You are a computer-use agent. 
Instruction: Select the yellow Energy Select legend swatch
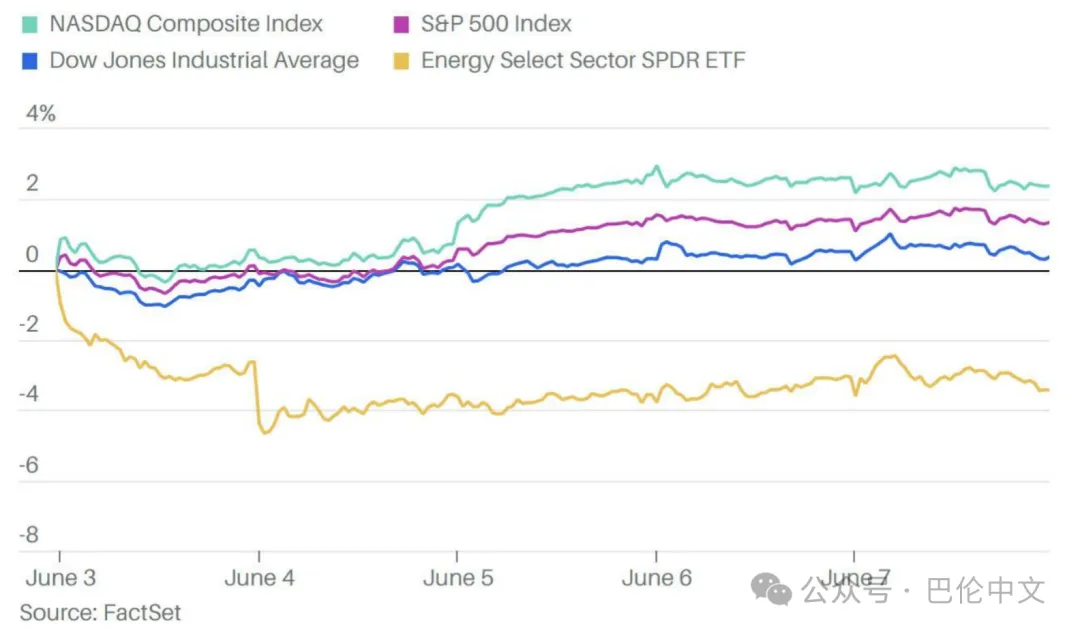400,61
